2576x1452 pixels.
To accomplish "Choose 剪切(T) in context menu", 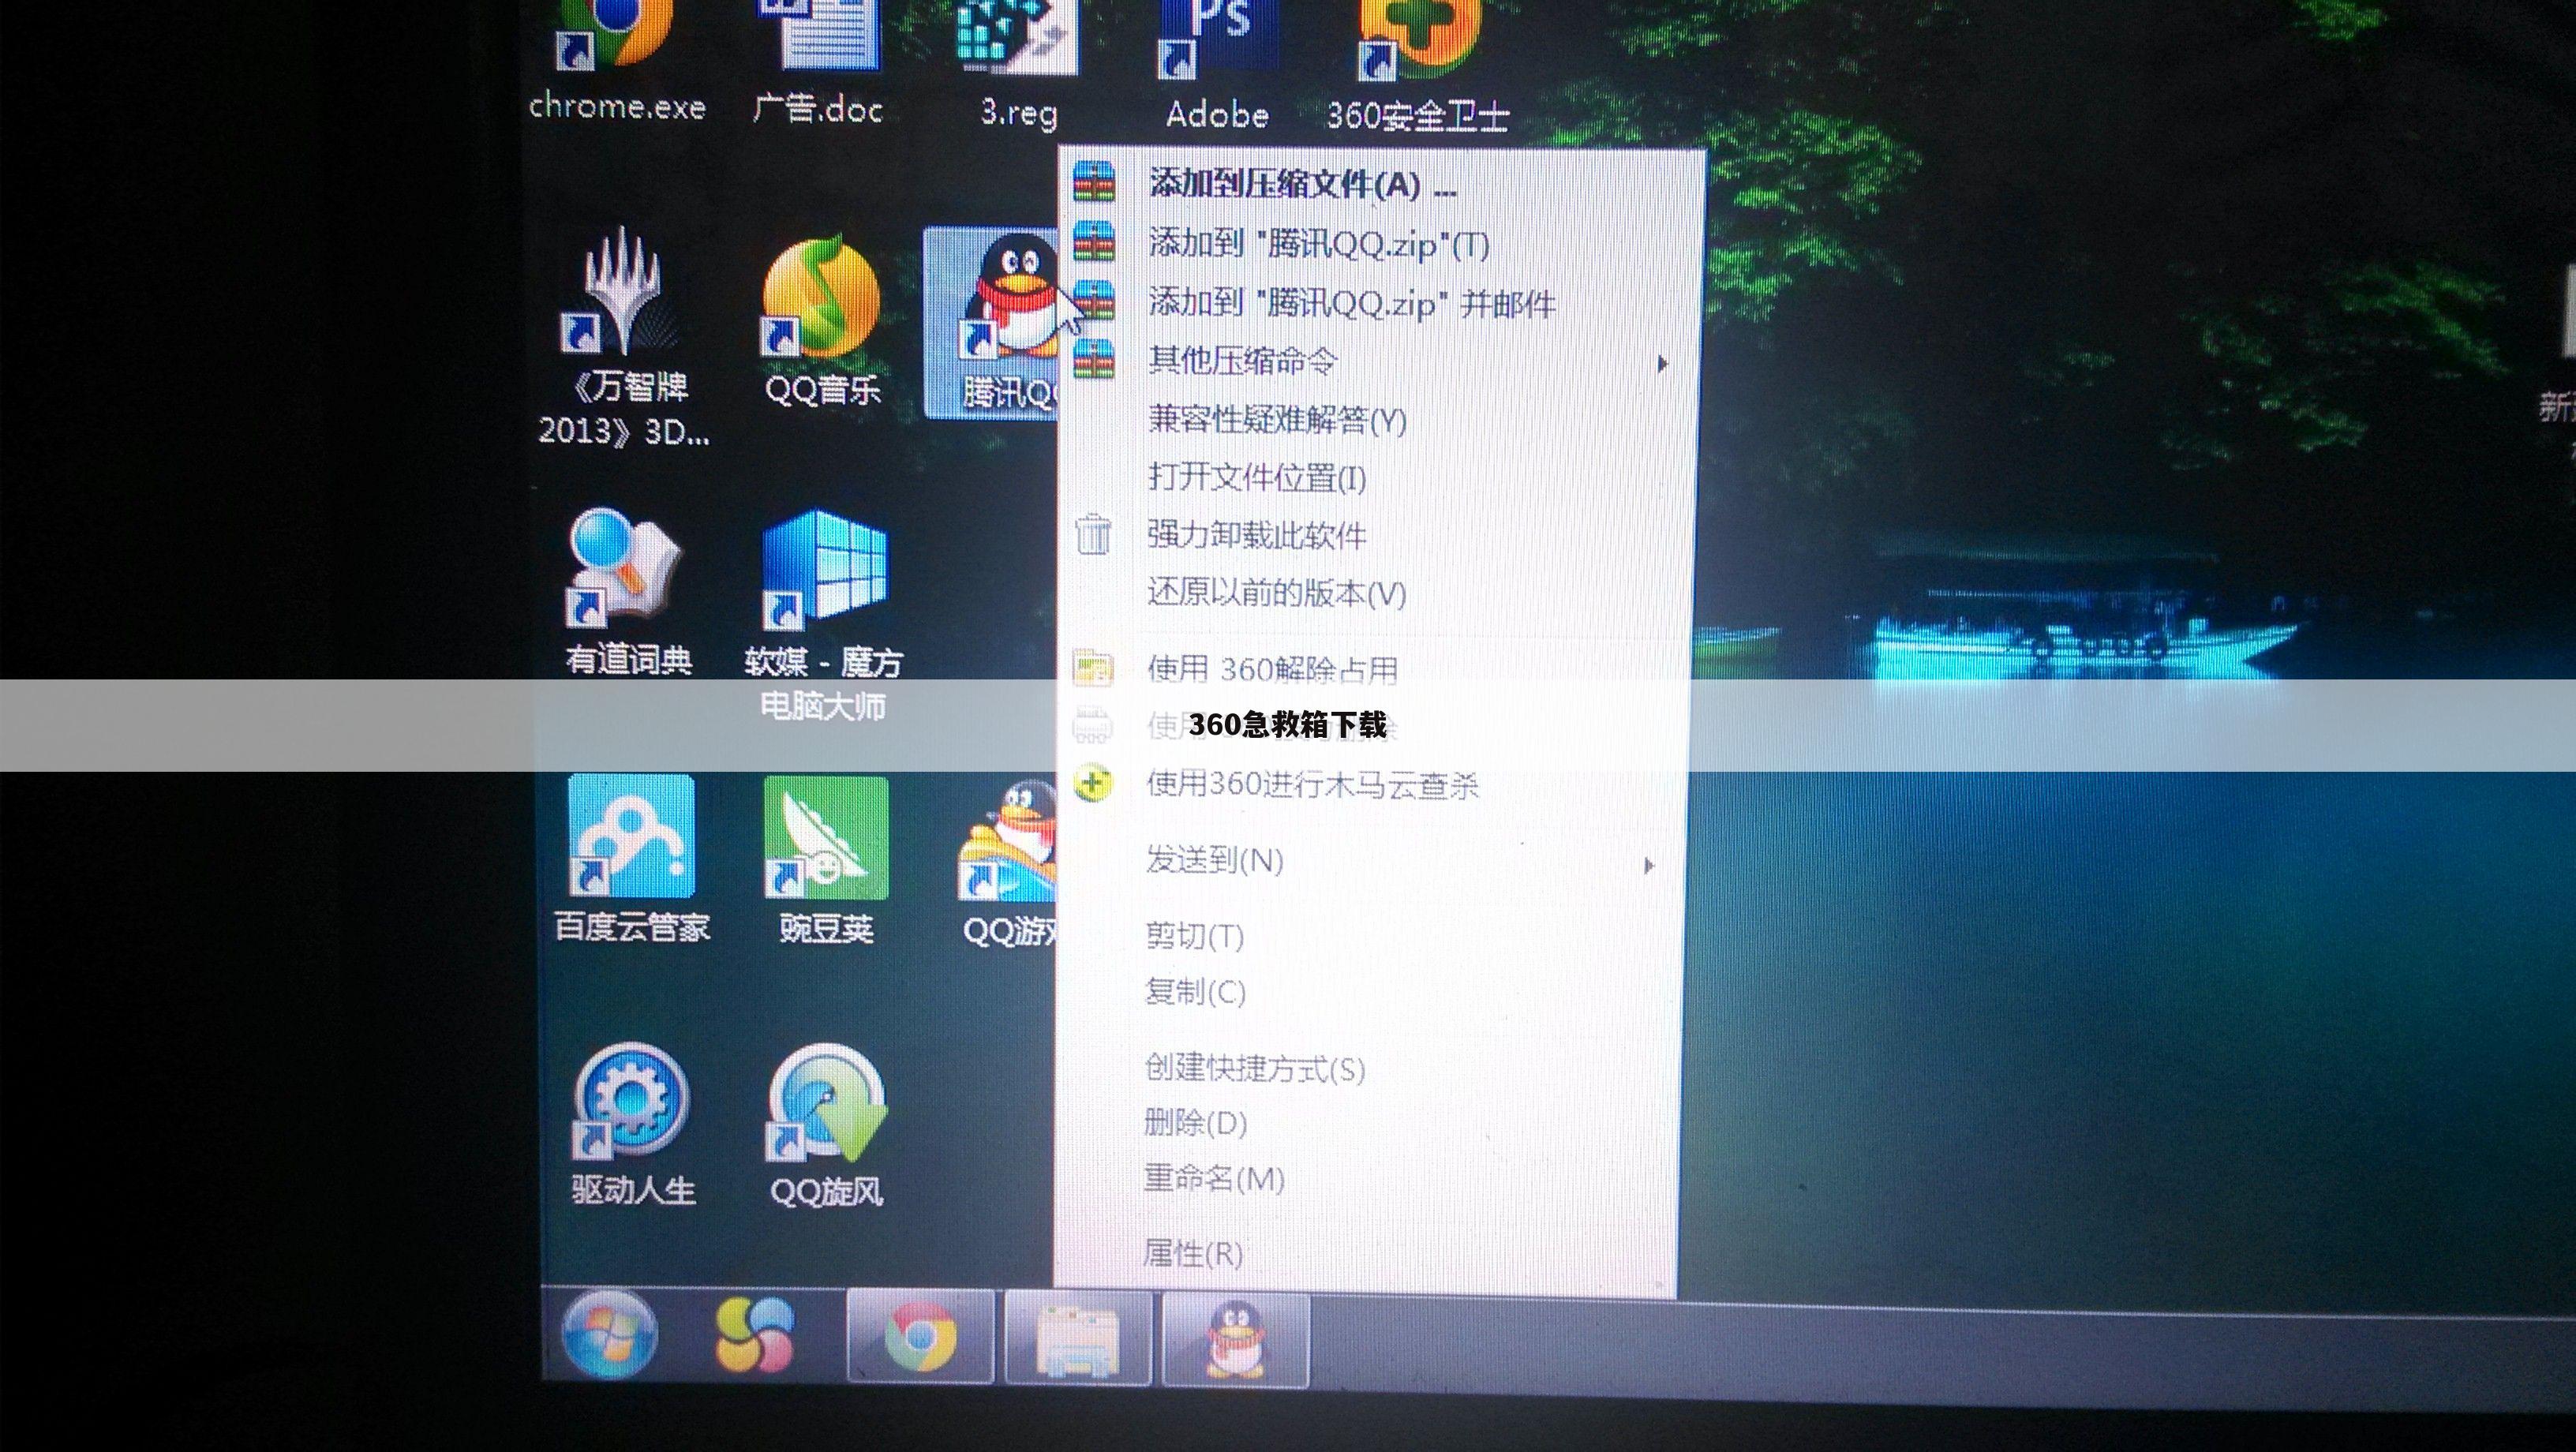I will (1370, 936).
